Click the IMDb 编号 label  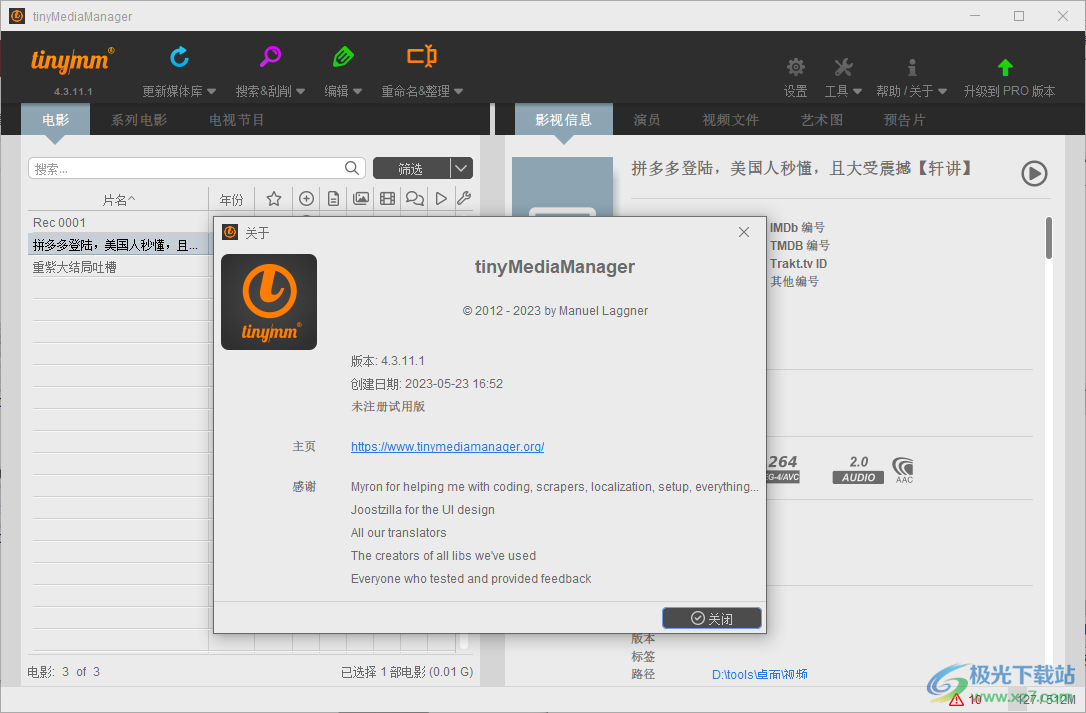click(x=797, y=227)
